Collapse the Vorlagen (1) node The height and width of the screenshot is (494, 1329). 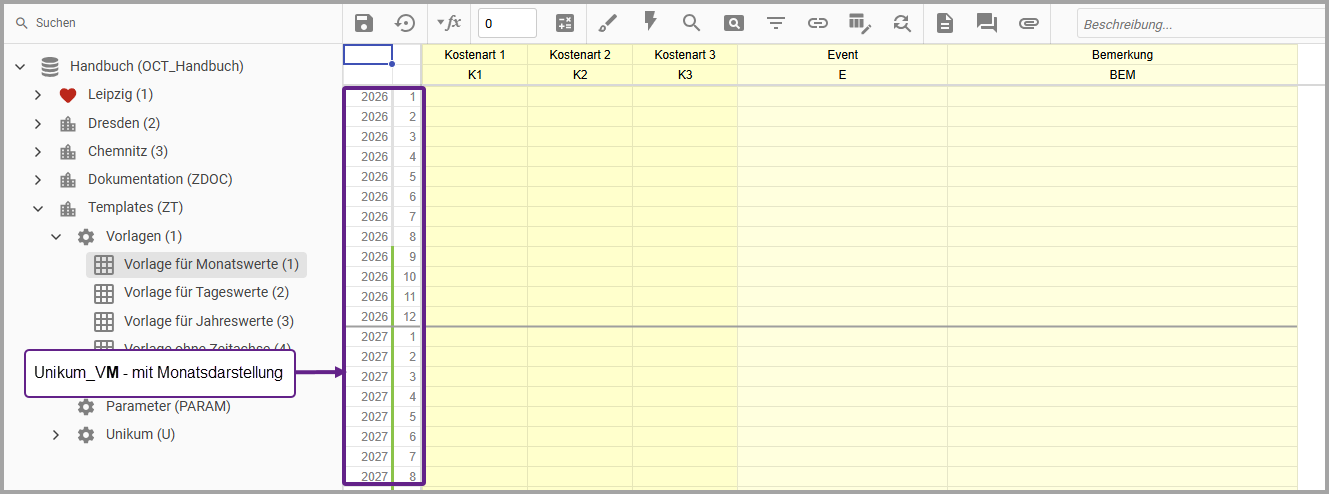[56, 237]
